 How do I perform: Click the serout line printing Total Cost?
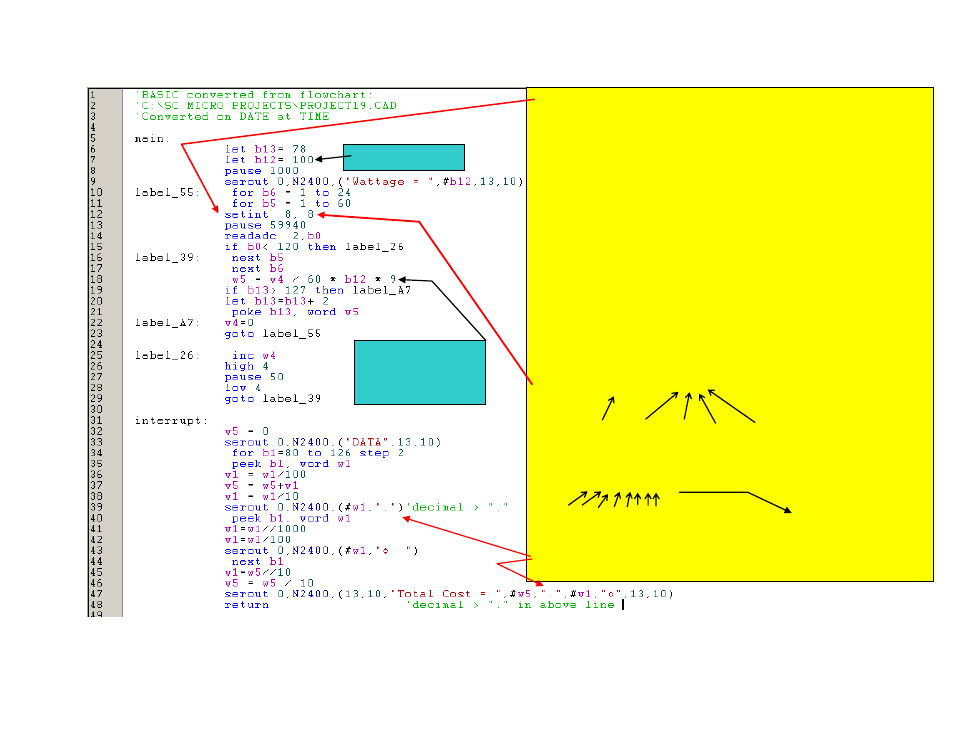448,594
